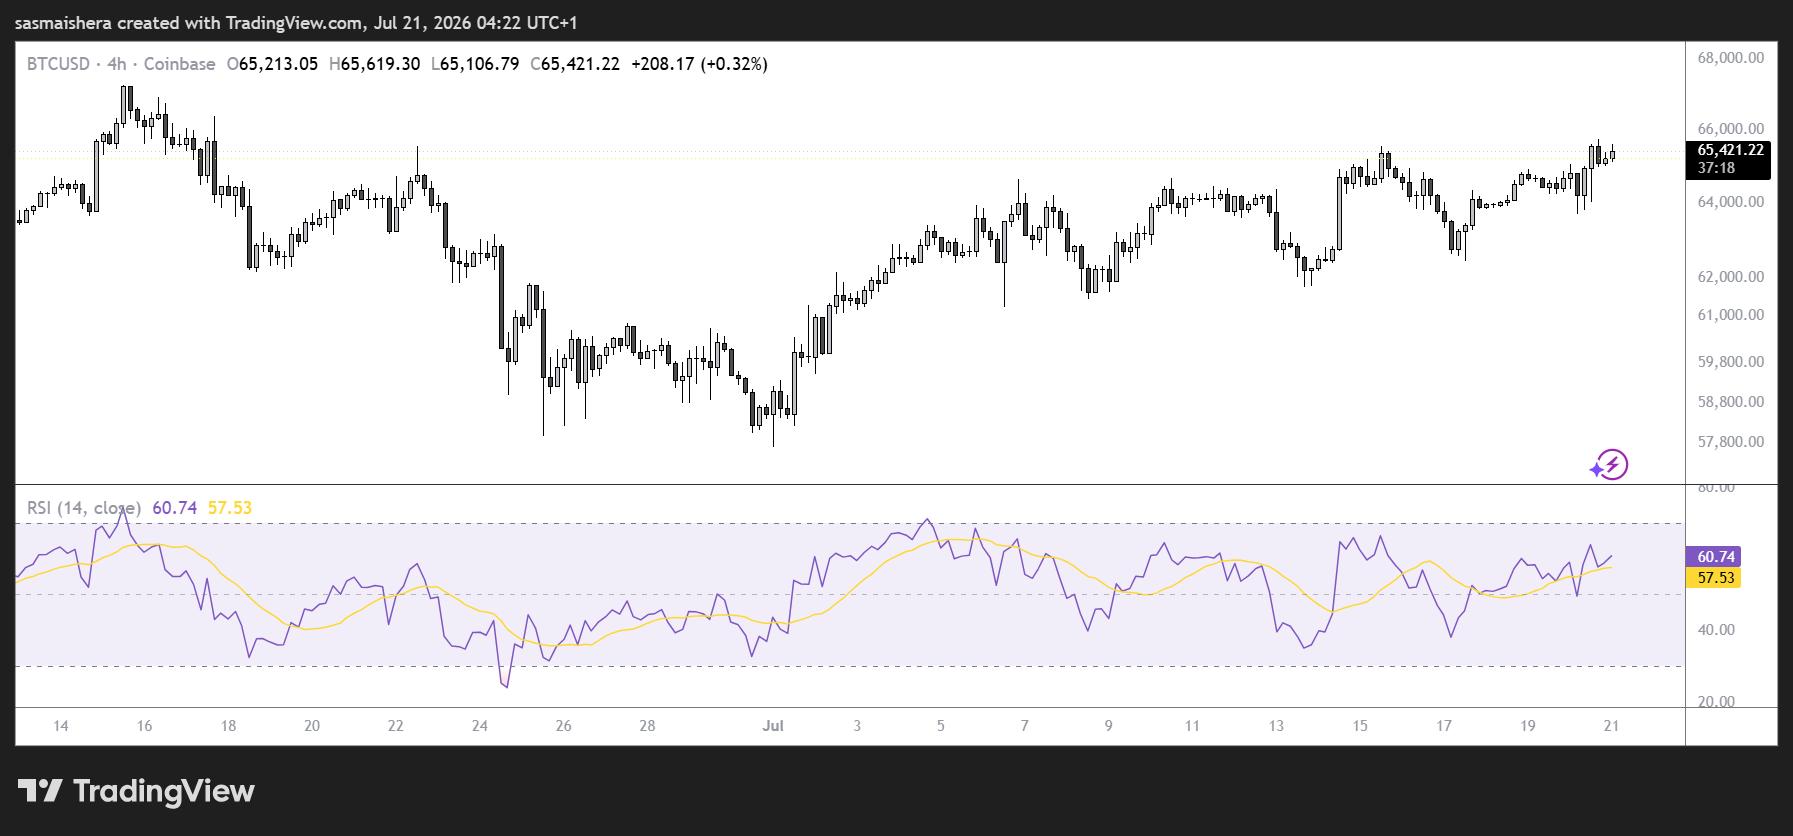Viewport: 1793px width, 836px height.
Task: Click the Coinbase exchange label
Action: (x=179, y=64)
